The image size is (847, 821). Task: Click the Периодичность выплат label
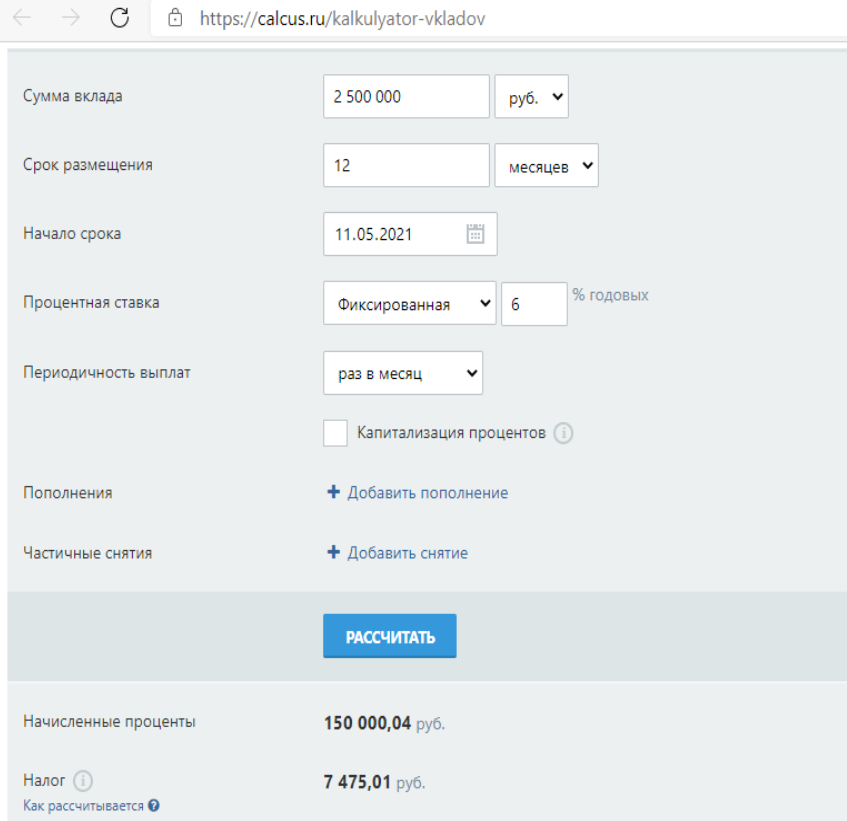point(106,373)
